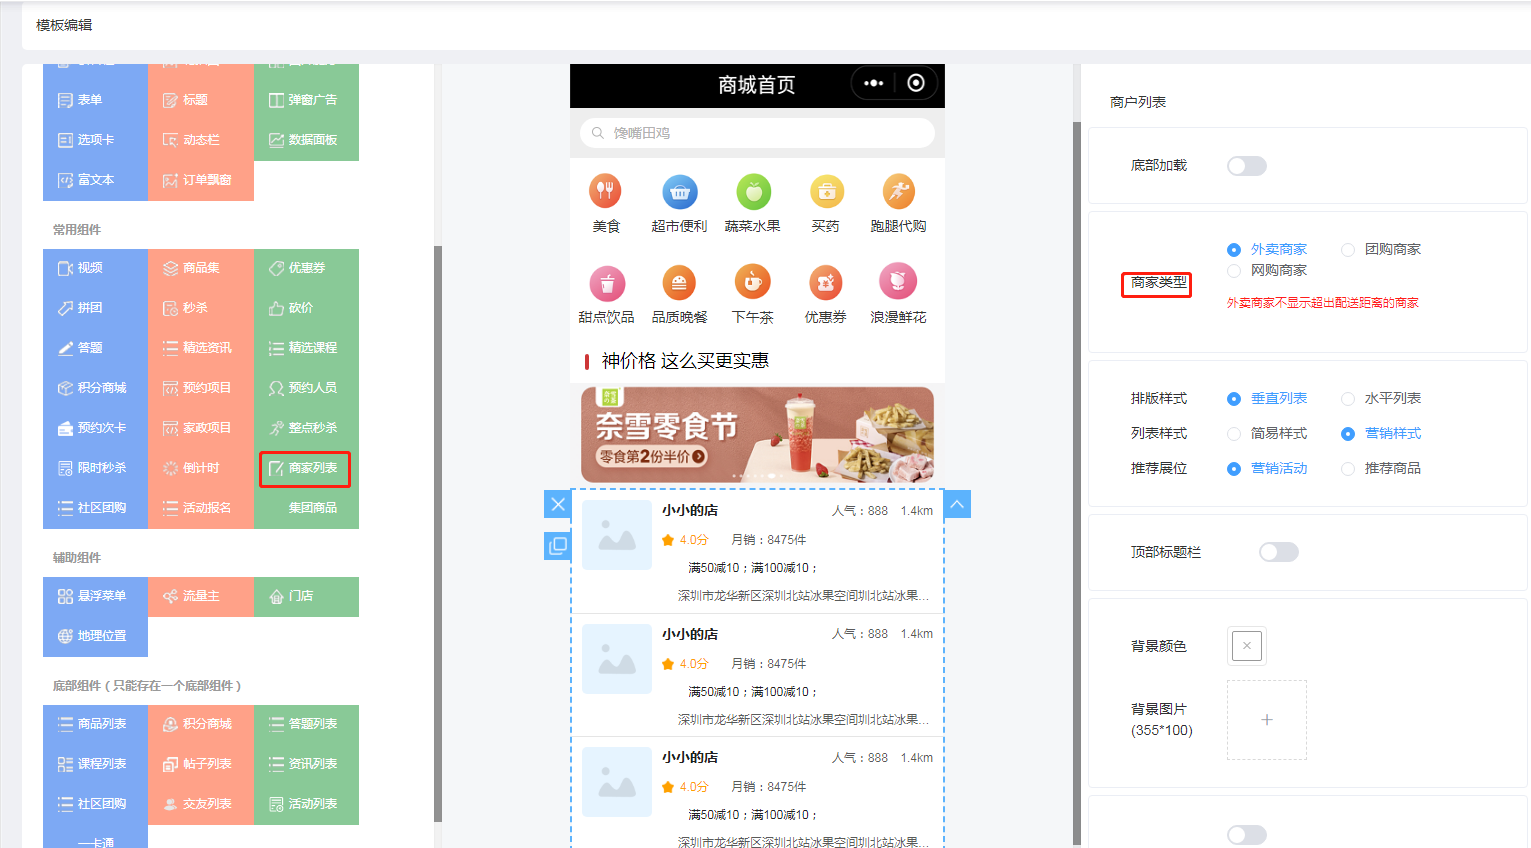This screenshot has width=1531, height=848.
Task: Add the 商家列表 merchant list component
Action: (x=306, y=468)
